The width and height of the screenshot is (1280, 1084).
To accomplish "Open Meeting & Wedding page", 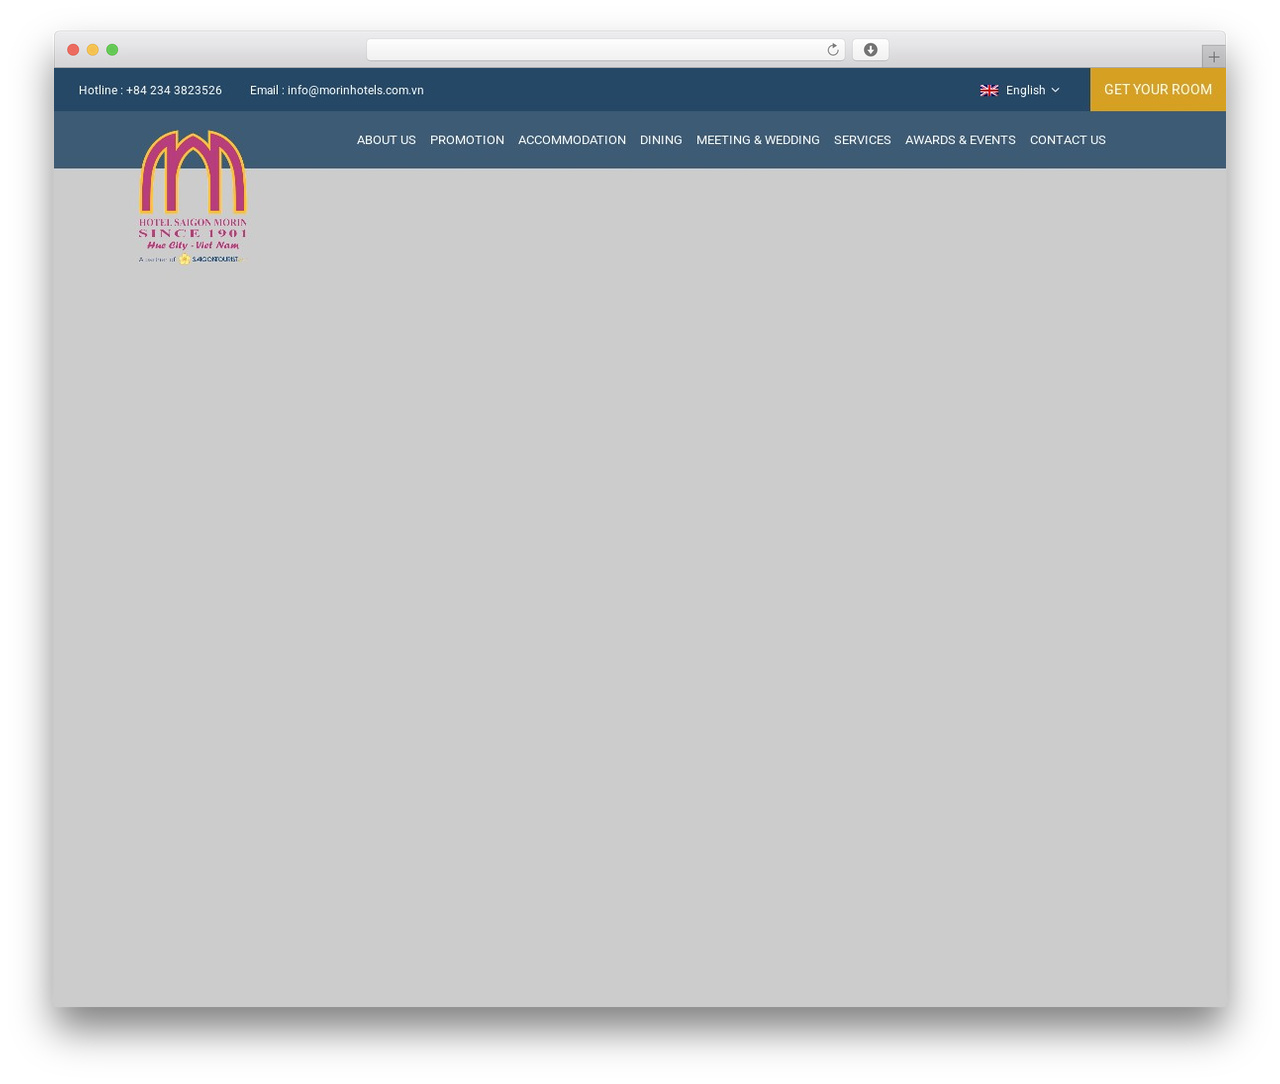I will [758, 140].
